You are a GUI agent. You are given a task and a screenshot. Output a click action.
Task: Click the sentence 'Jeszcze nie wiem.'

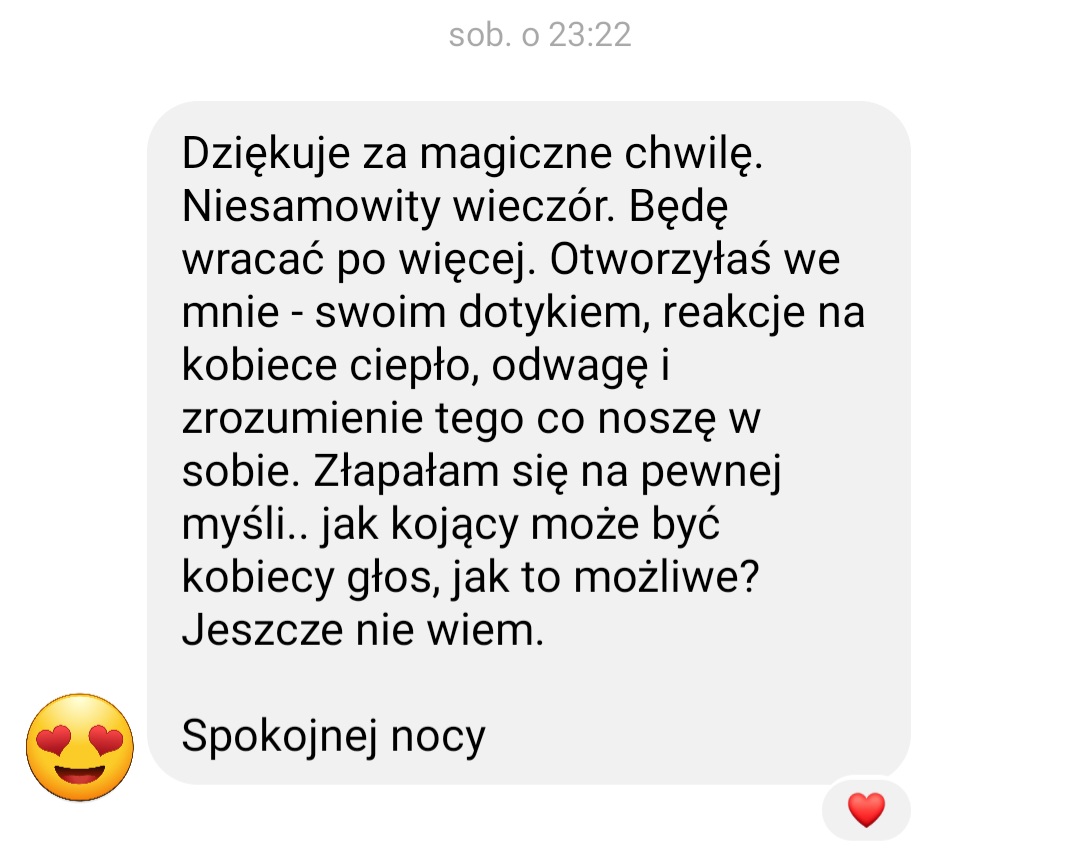(x=363, y=630)
